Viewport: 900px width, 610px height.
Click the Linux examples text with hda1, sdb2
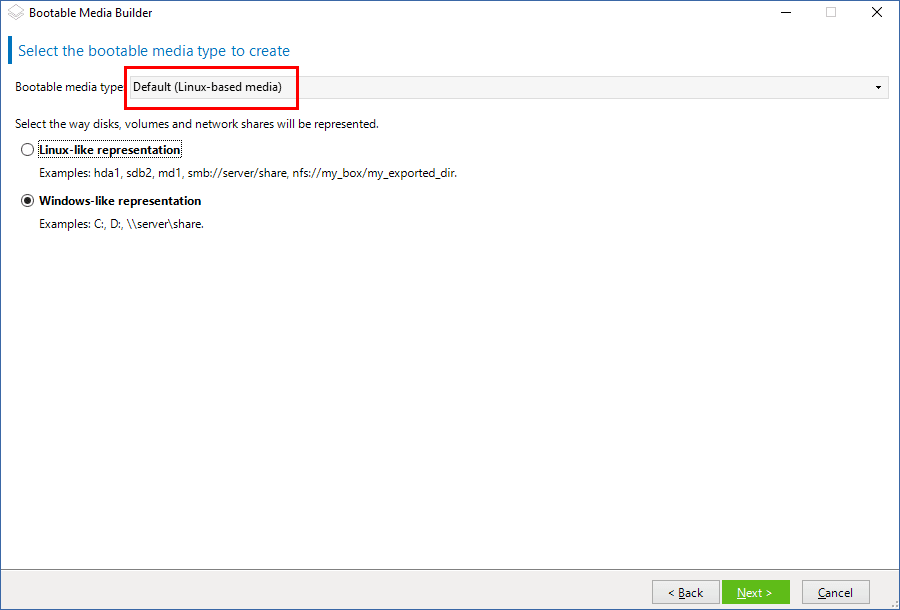coord(248,173)
